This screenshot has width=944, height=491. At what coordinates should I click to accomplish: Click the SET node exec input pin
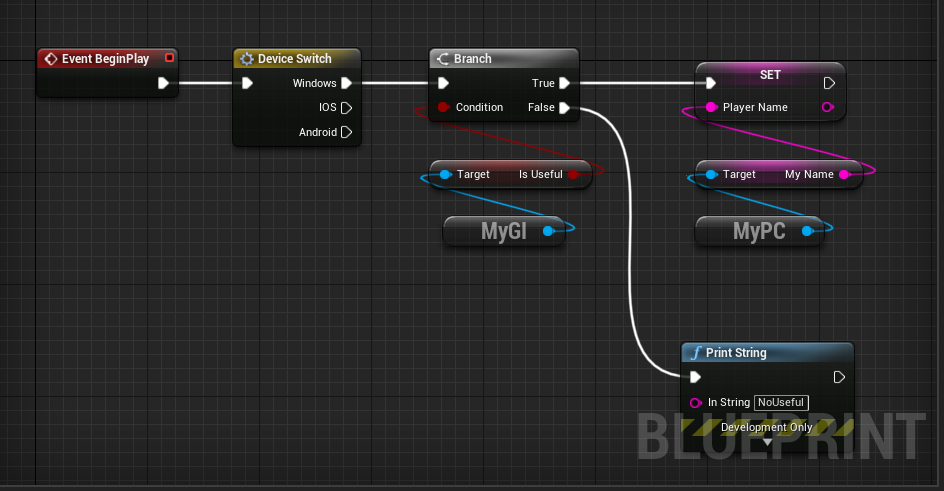(x=710, y=83)
